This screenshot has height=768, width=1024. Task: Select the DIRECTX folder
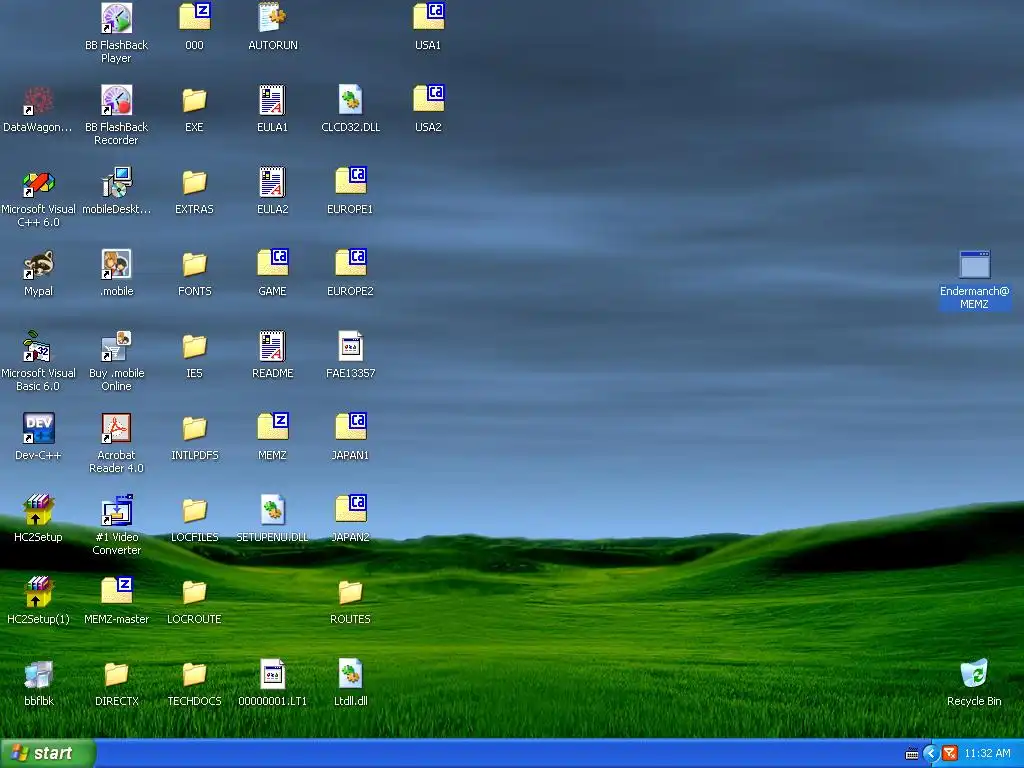pos(116,674)
